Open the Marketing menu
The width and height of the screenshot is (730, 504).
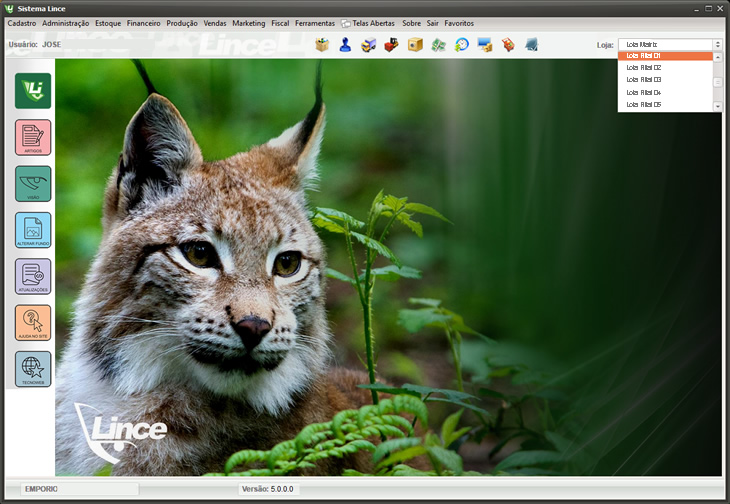coord(249,23)
